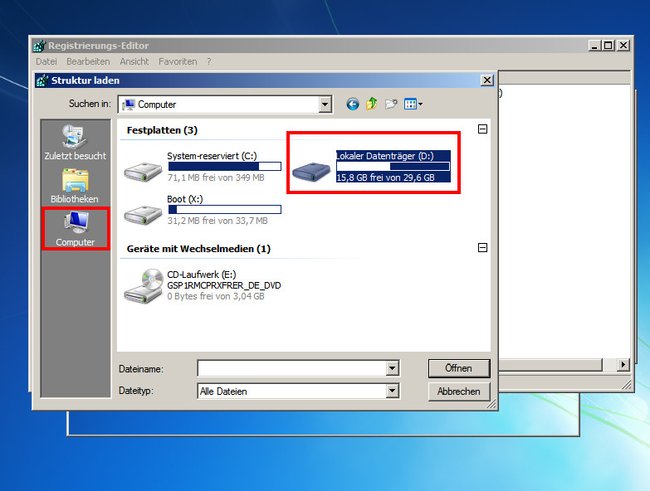650x491 pixels.
Task: Open the Bibliotheken location
Action: [x=75, y=186]
